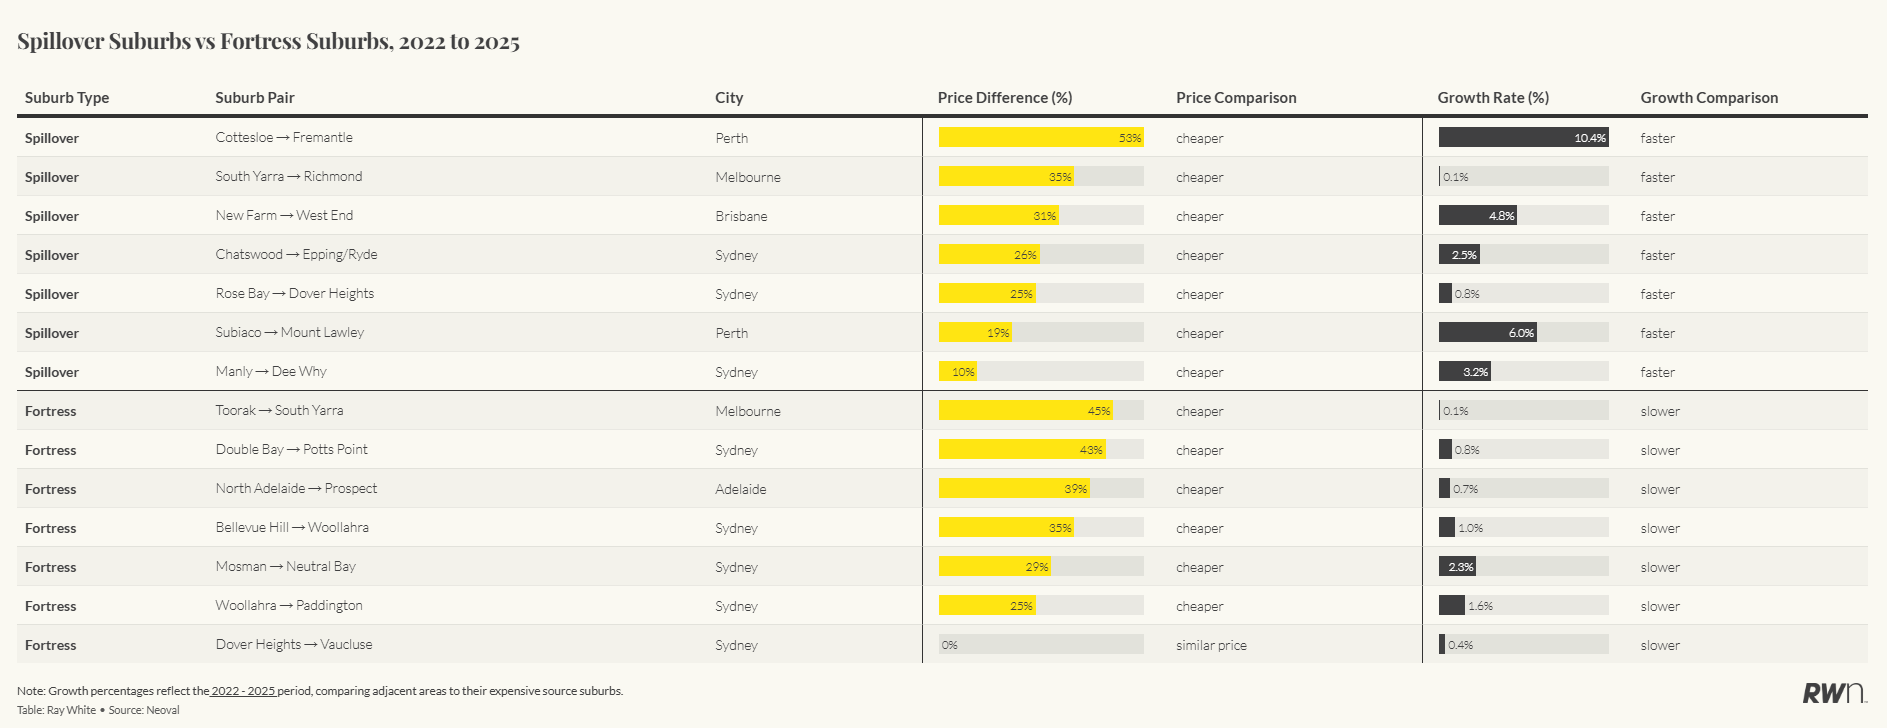Click the Suburb Type column header
The width and height of the screenshot is (1887, 728).
coord(67,98)
